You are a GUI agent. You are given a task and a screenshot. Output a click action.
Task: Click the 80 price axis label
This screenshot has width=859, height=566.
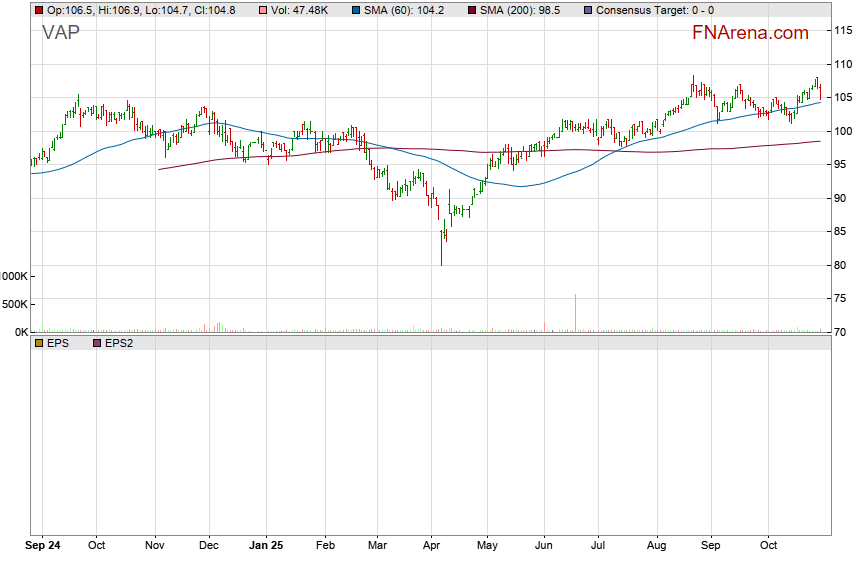click(x=843, y=265)
